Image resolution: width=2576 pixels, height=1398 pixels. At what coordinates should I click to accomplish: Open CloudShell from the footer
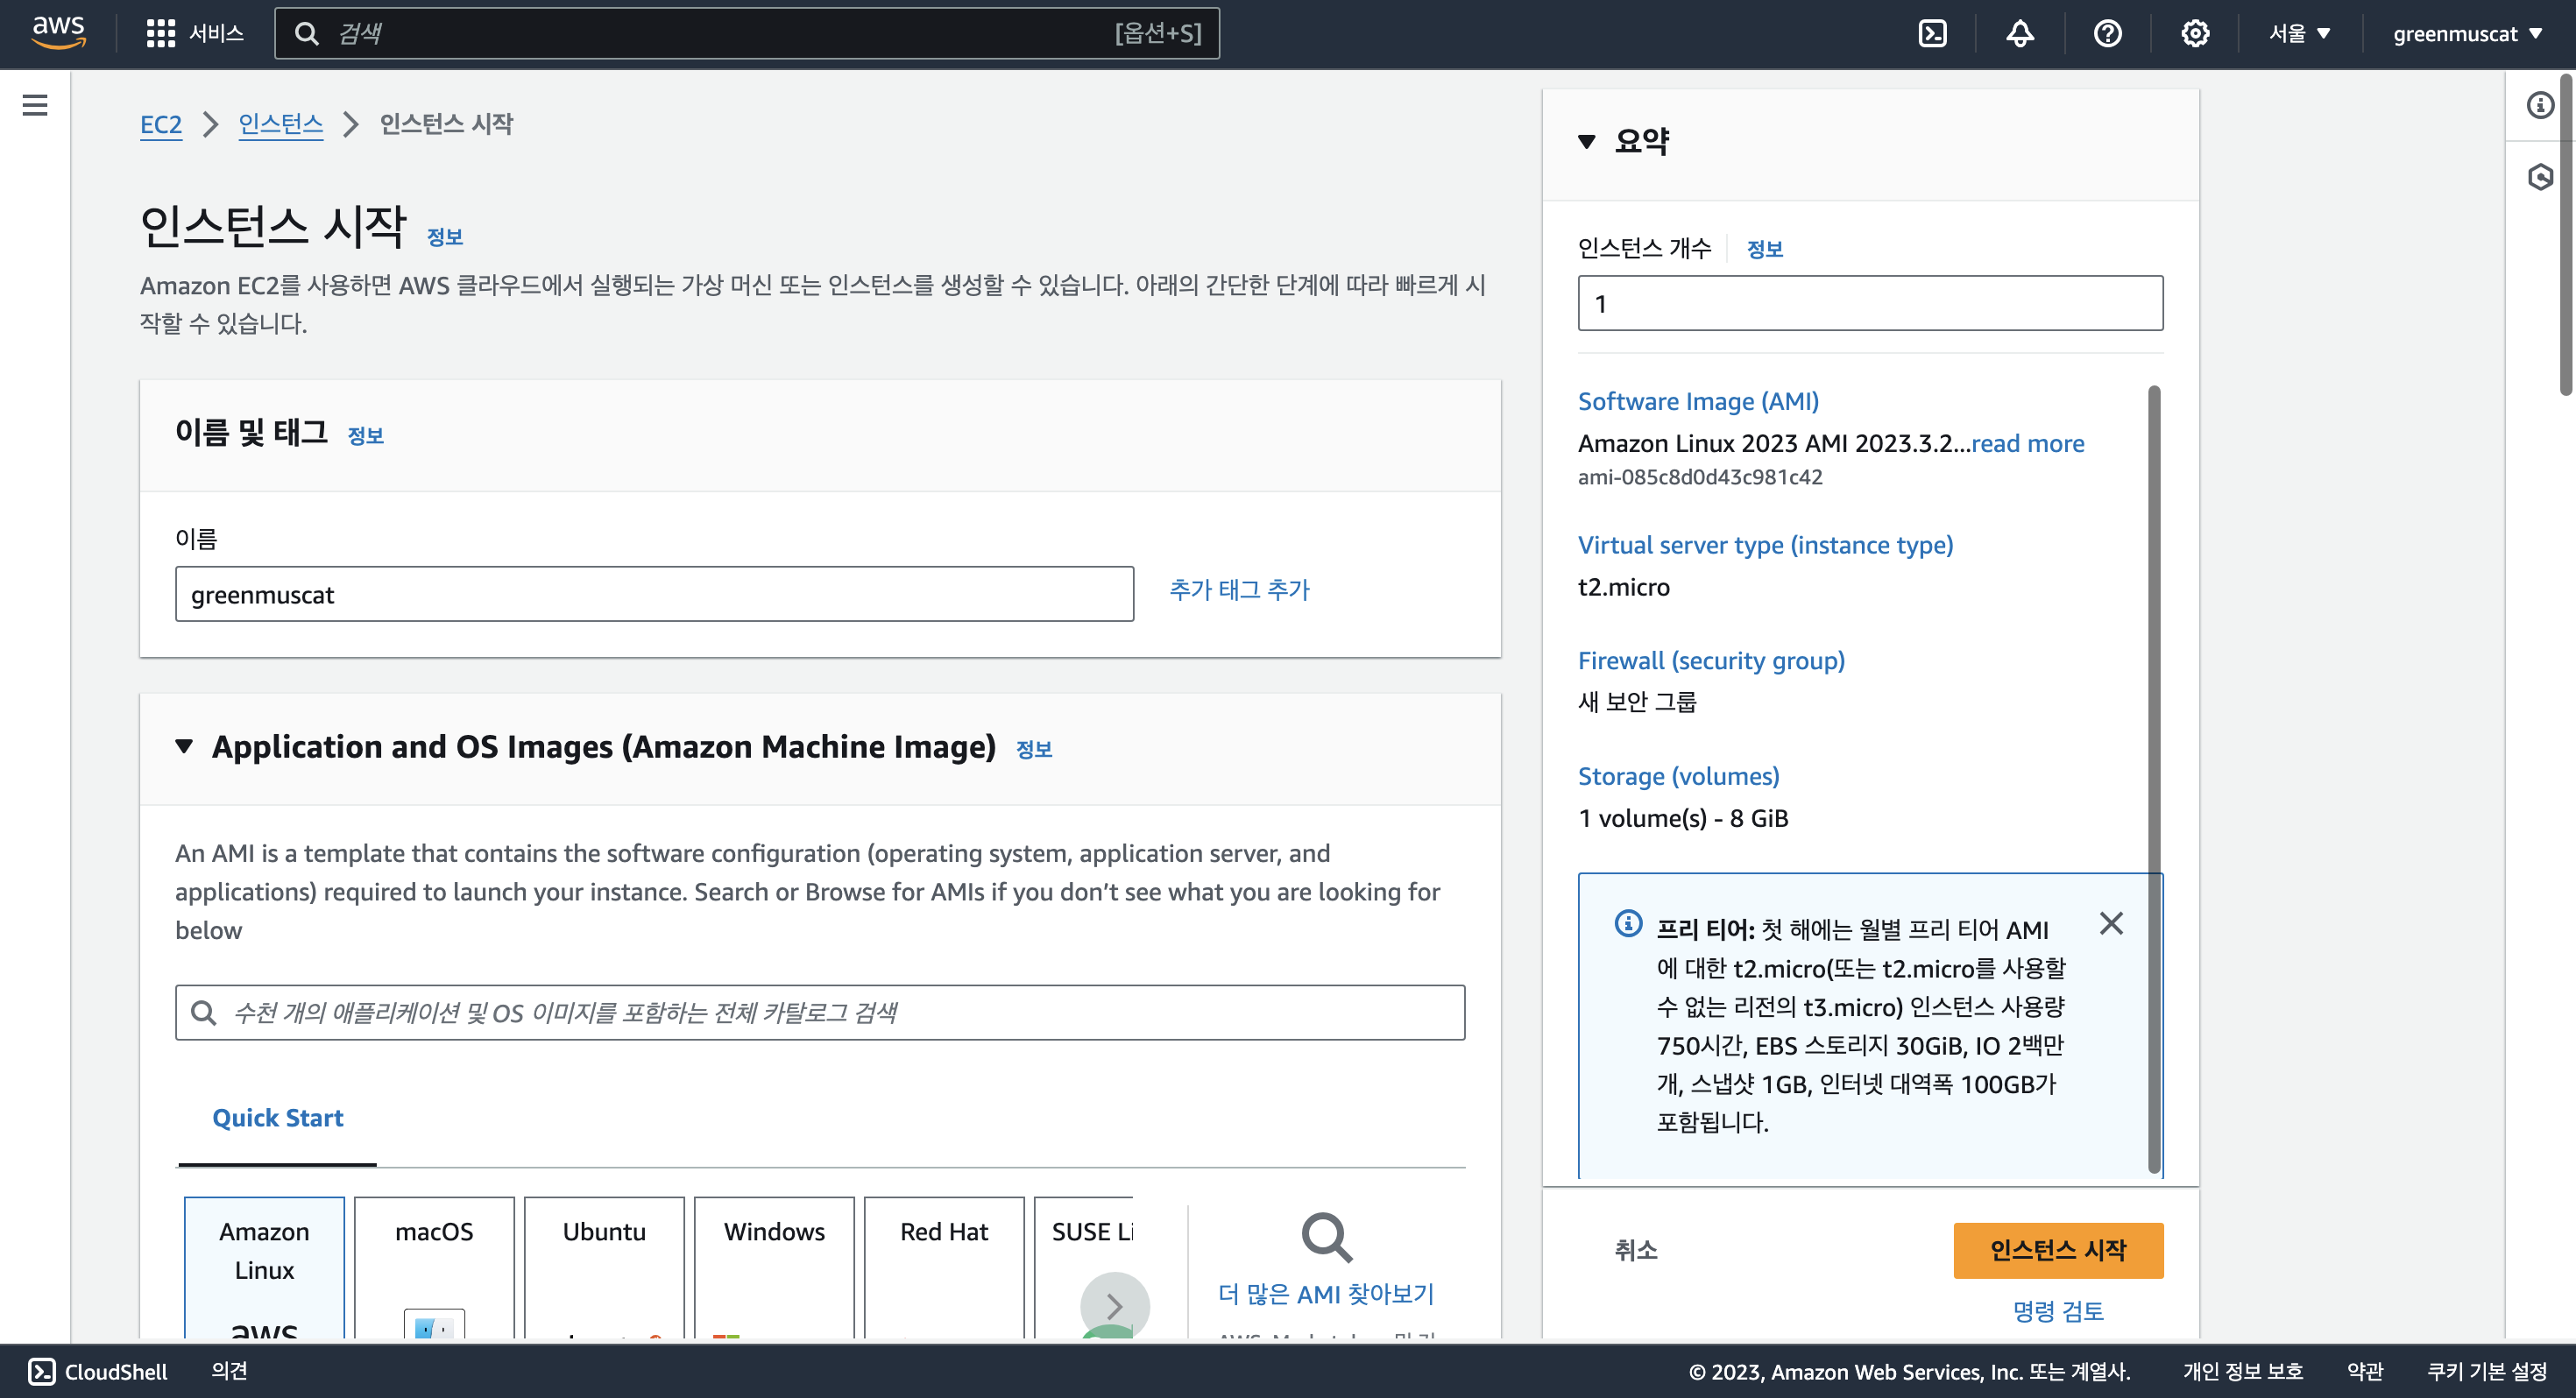coord(98,1371)
